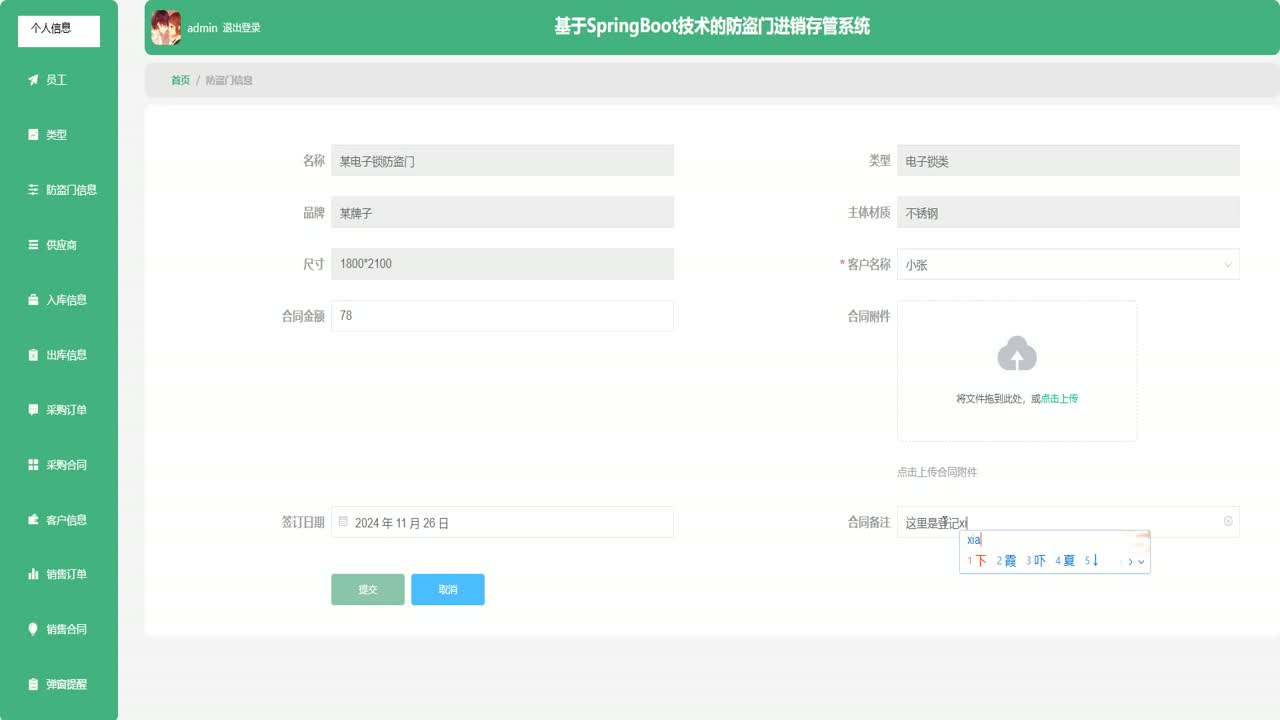
Task: Click the 签订日期 date field
Action: [x=502, y=522]
